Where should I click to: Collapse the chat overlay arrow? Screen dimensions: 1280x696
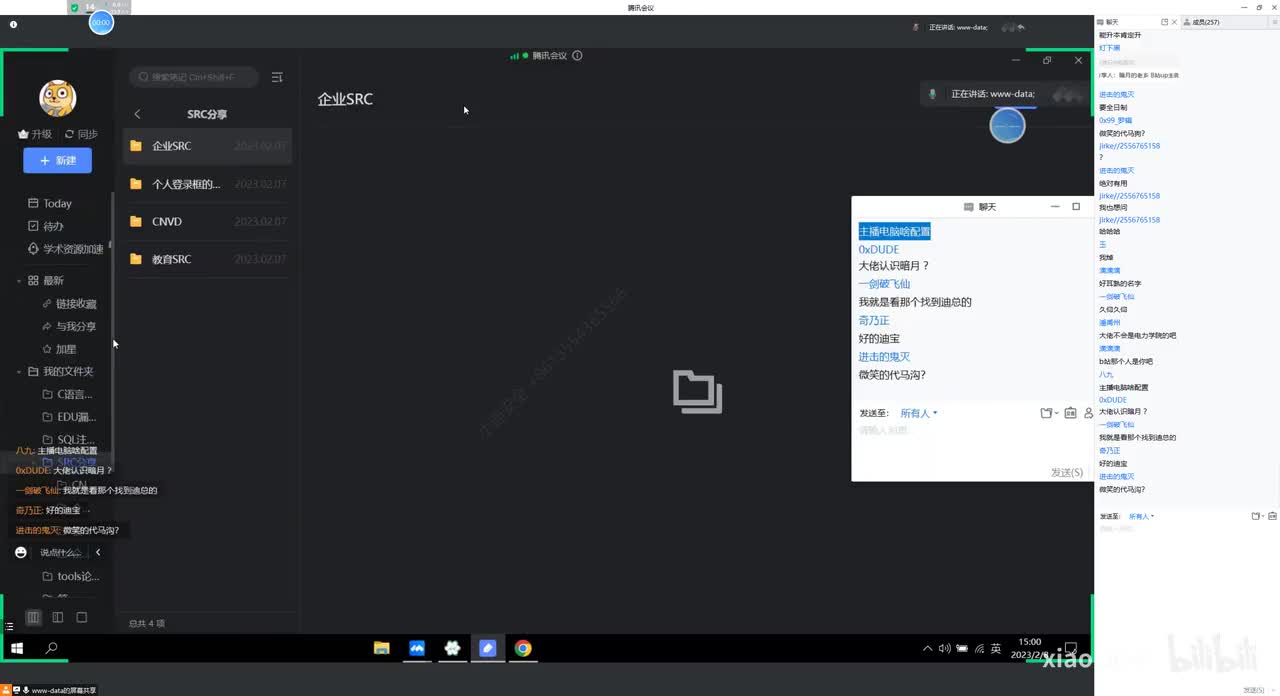98,552
